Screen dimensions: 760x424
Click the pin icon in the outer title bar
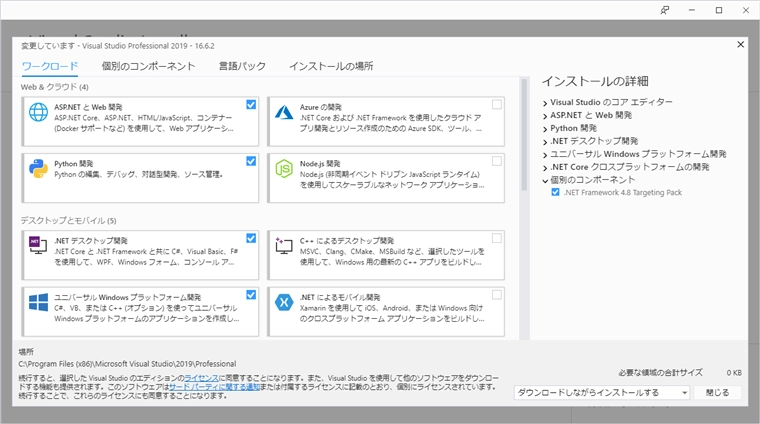pos(665,10)
